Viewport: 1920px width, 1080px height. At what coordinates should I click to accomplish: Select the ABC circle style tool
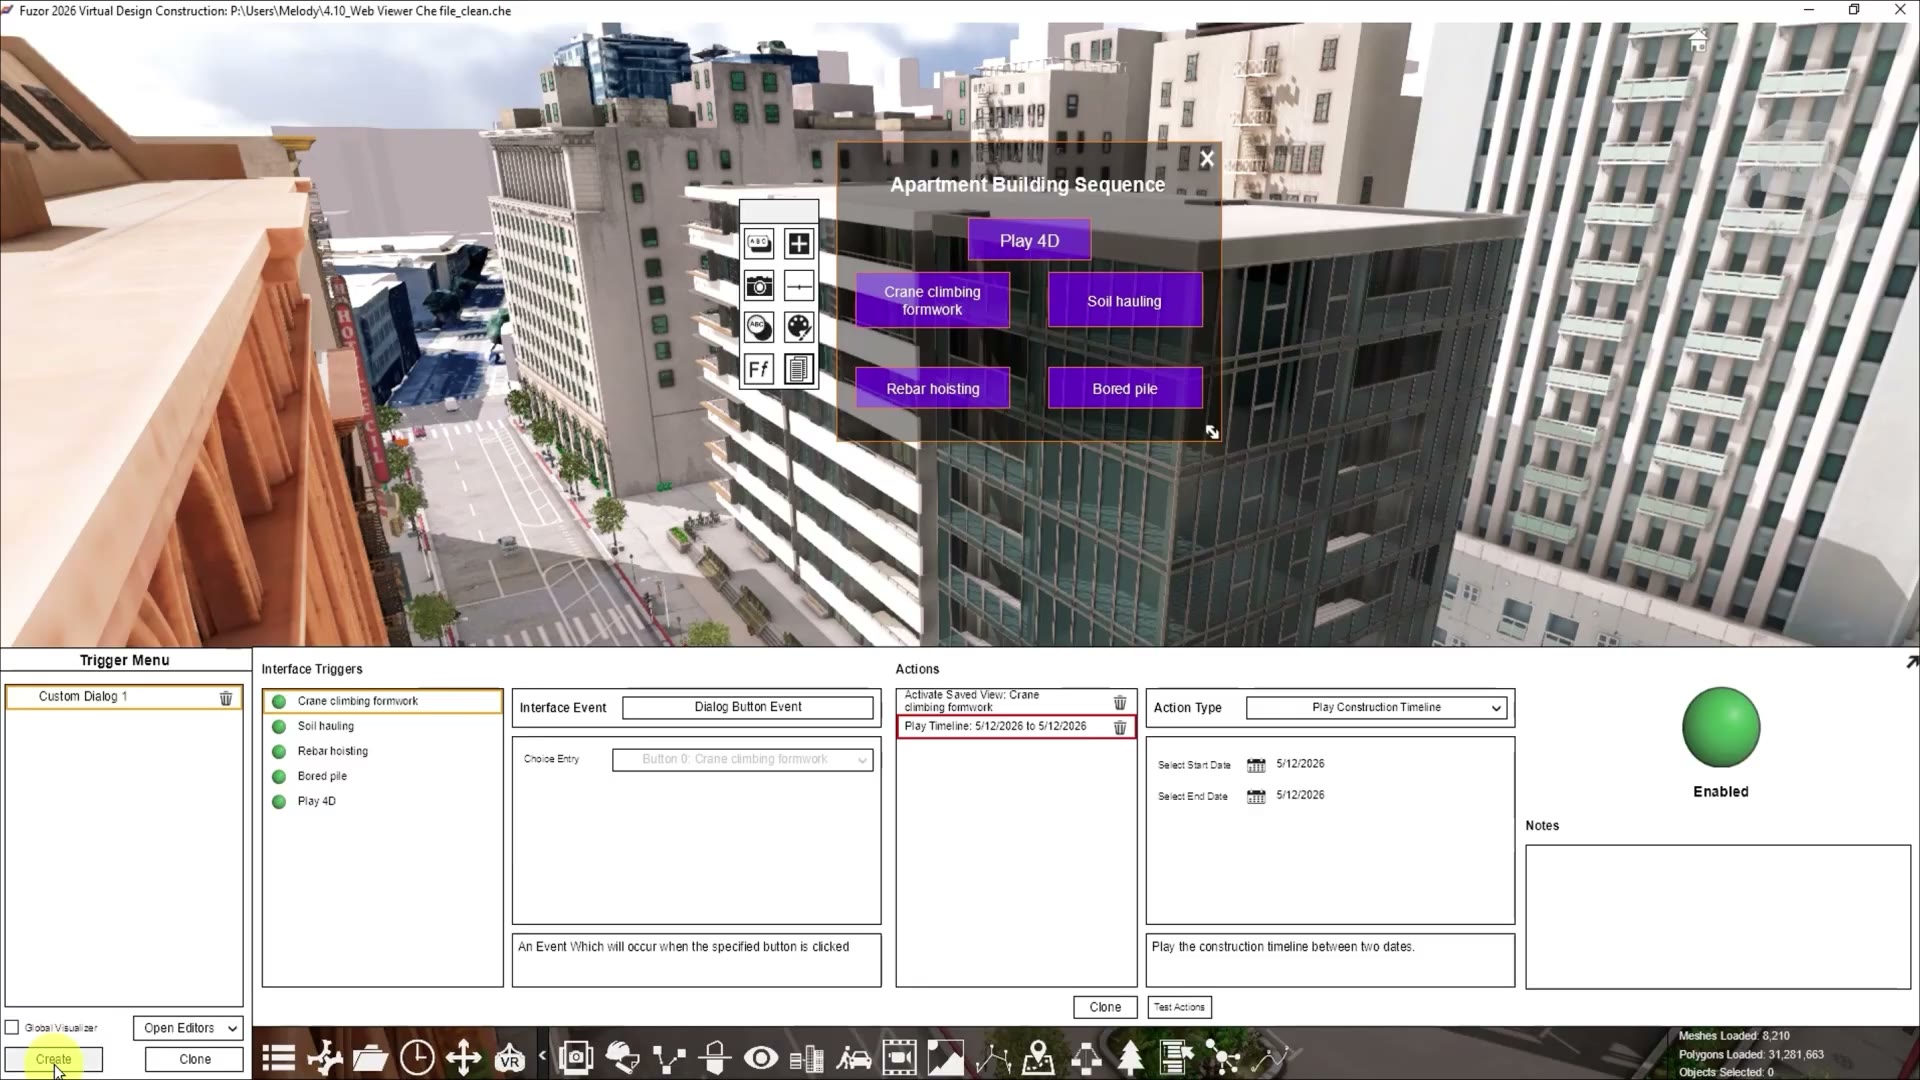click(x=759, y=327)
